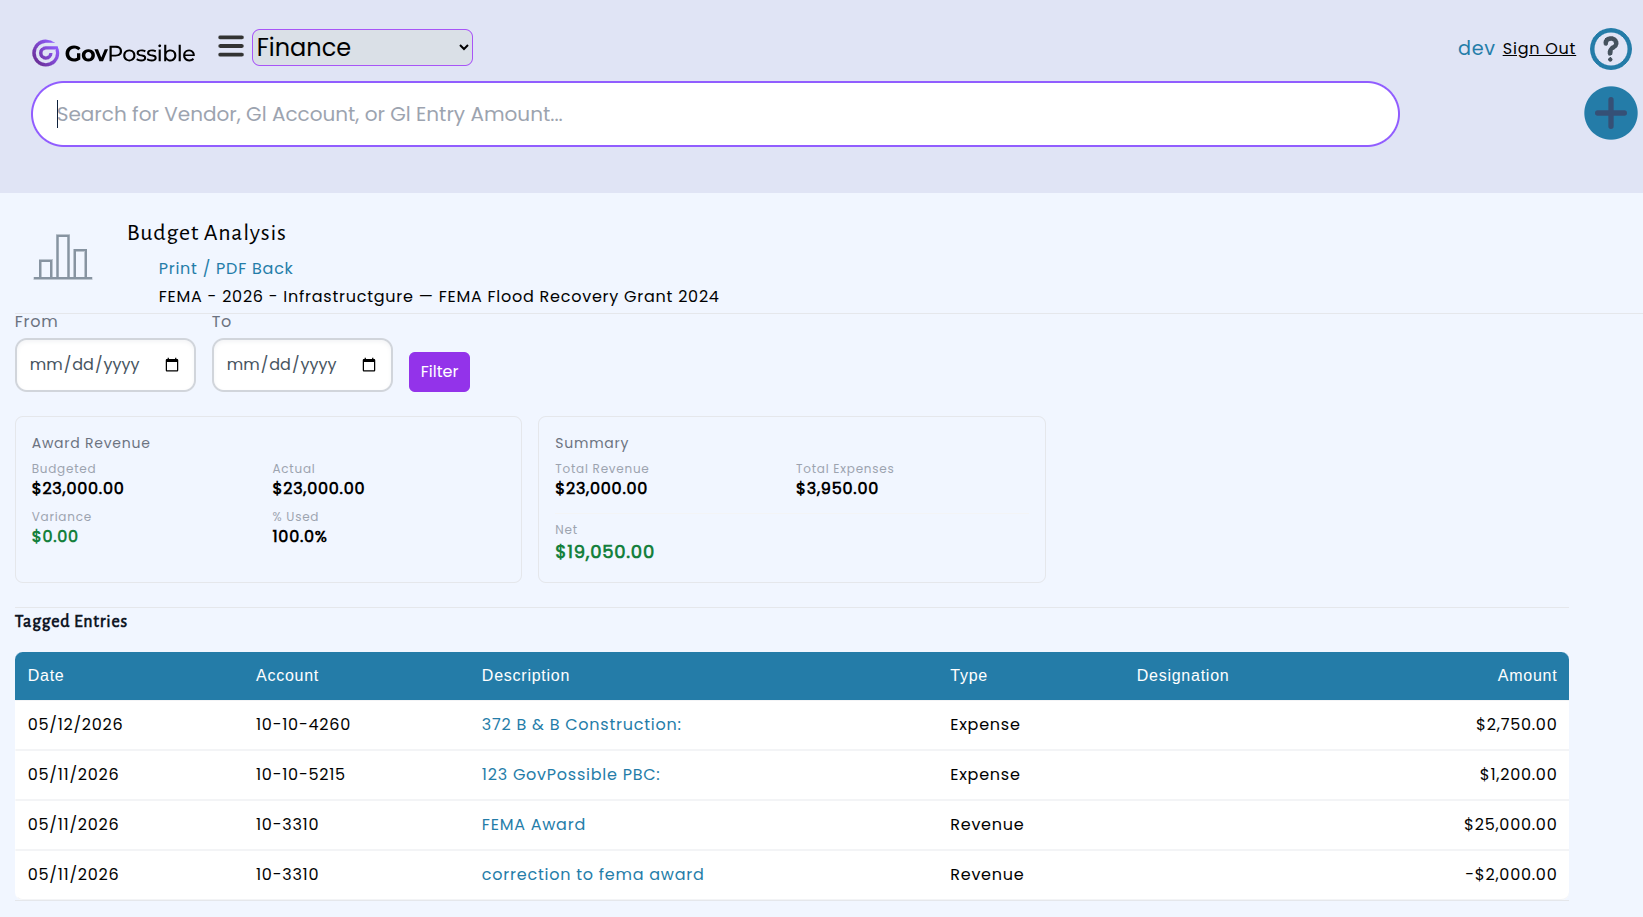This screenshot has width=1643, height=917.
Task: Click the purple Filter button
Action: pos(439,372)
